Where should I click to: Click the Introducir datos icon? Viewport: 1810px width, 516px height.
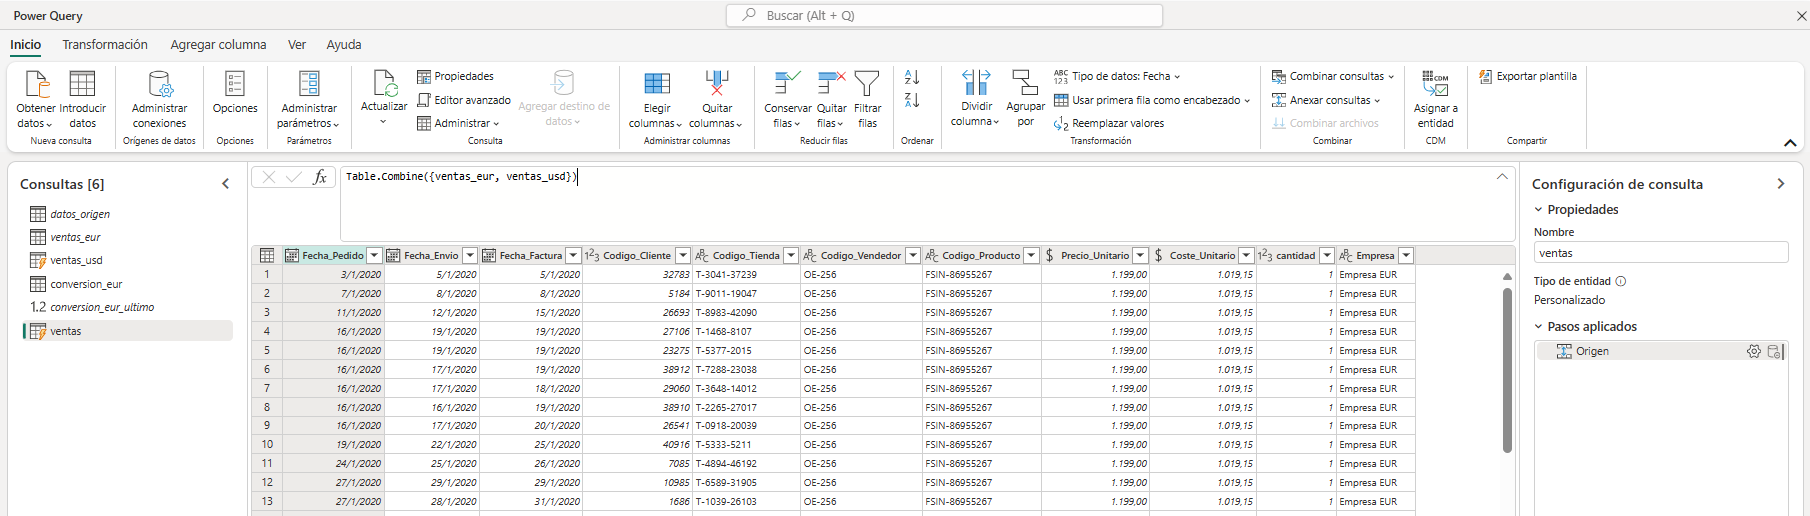pos(82,85)
